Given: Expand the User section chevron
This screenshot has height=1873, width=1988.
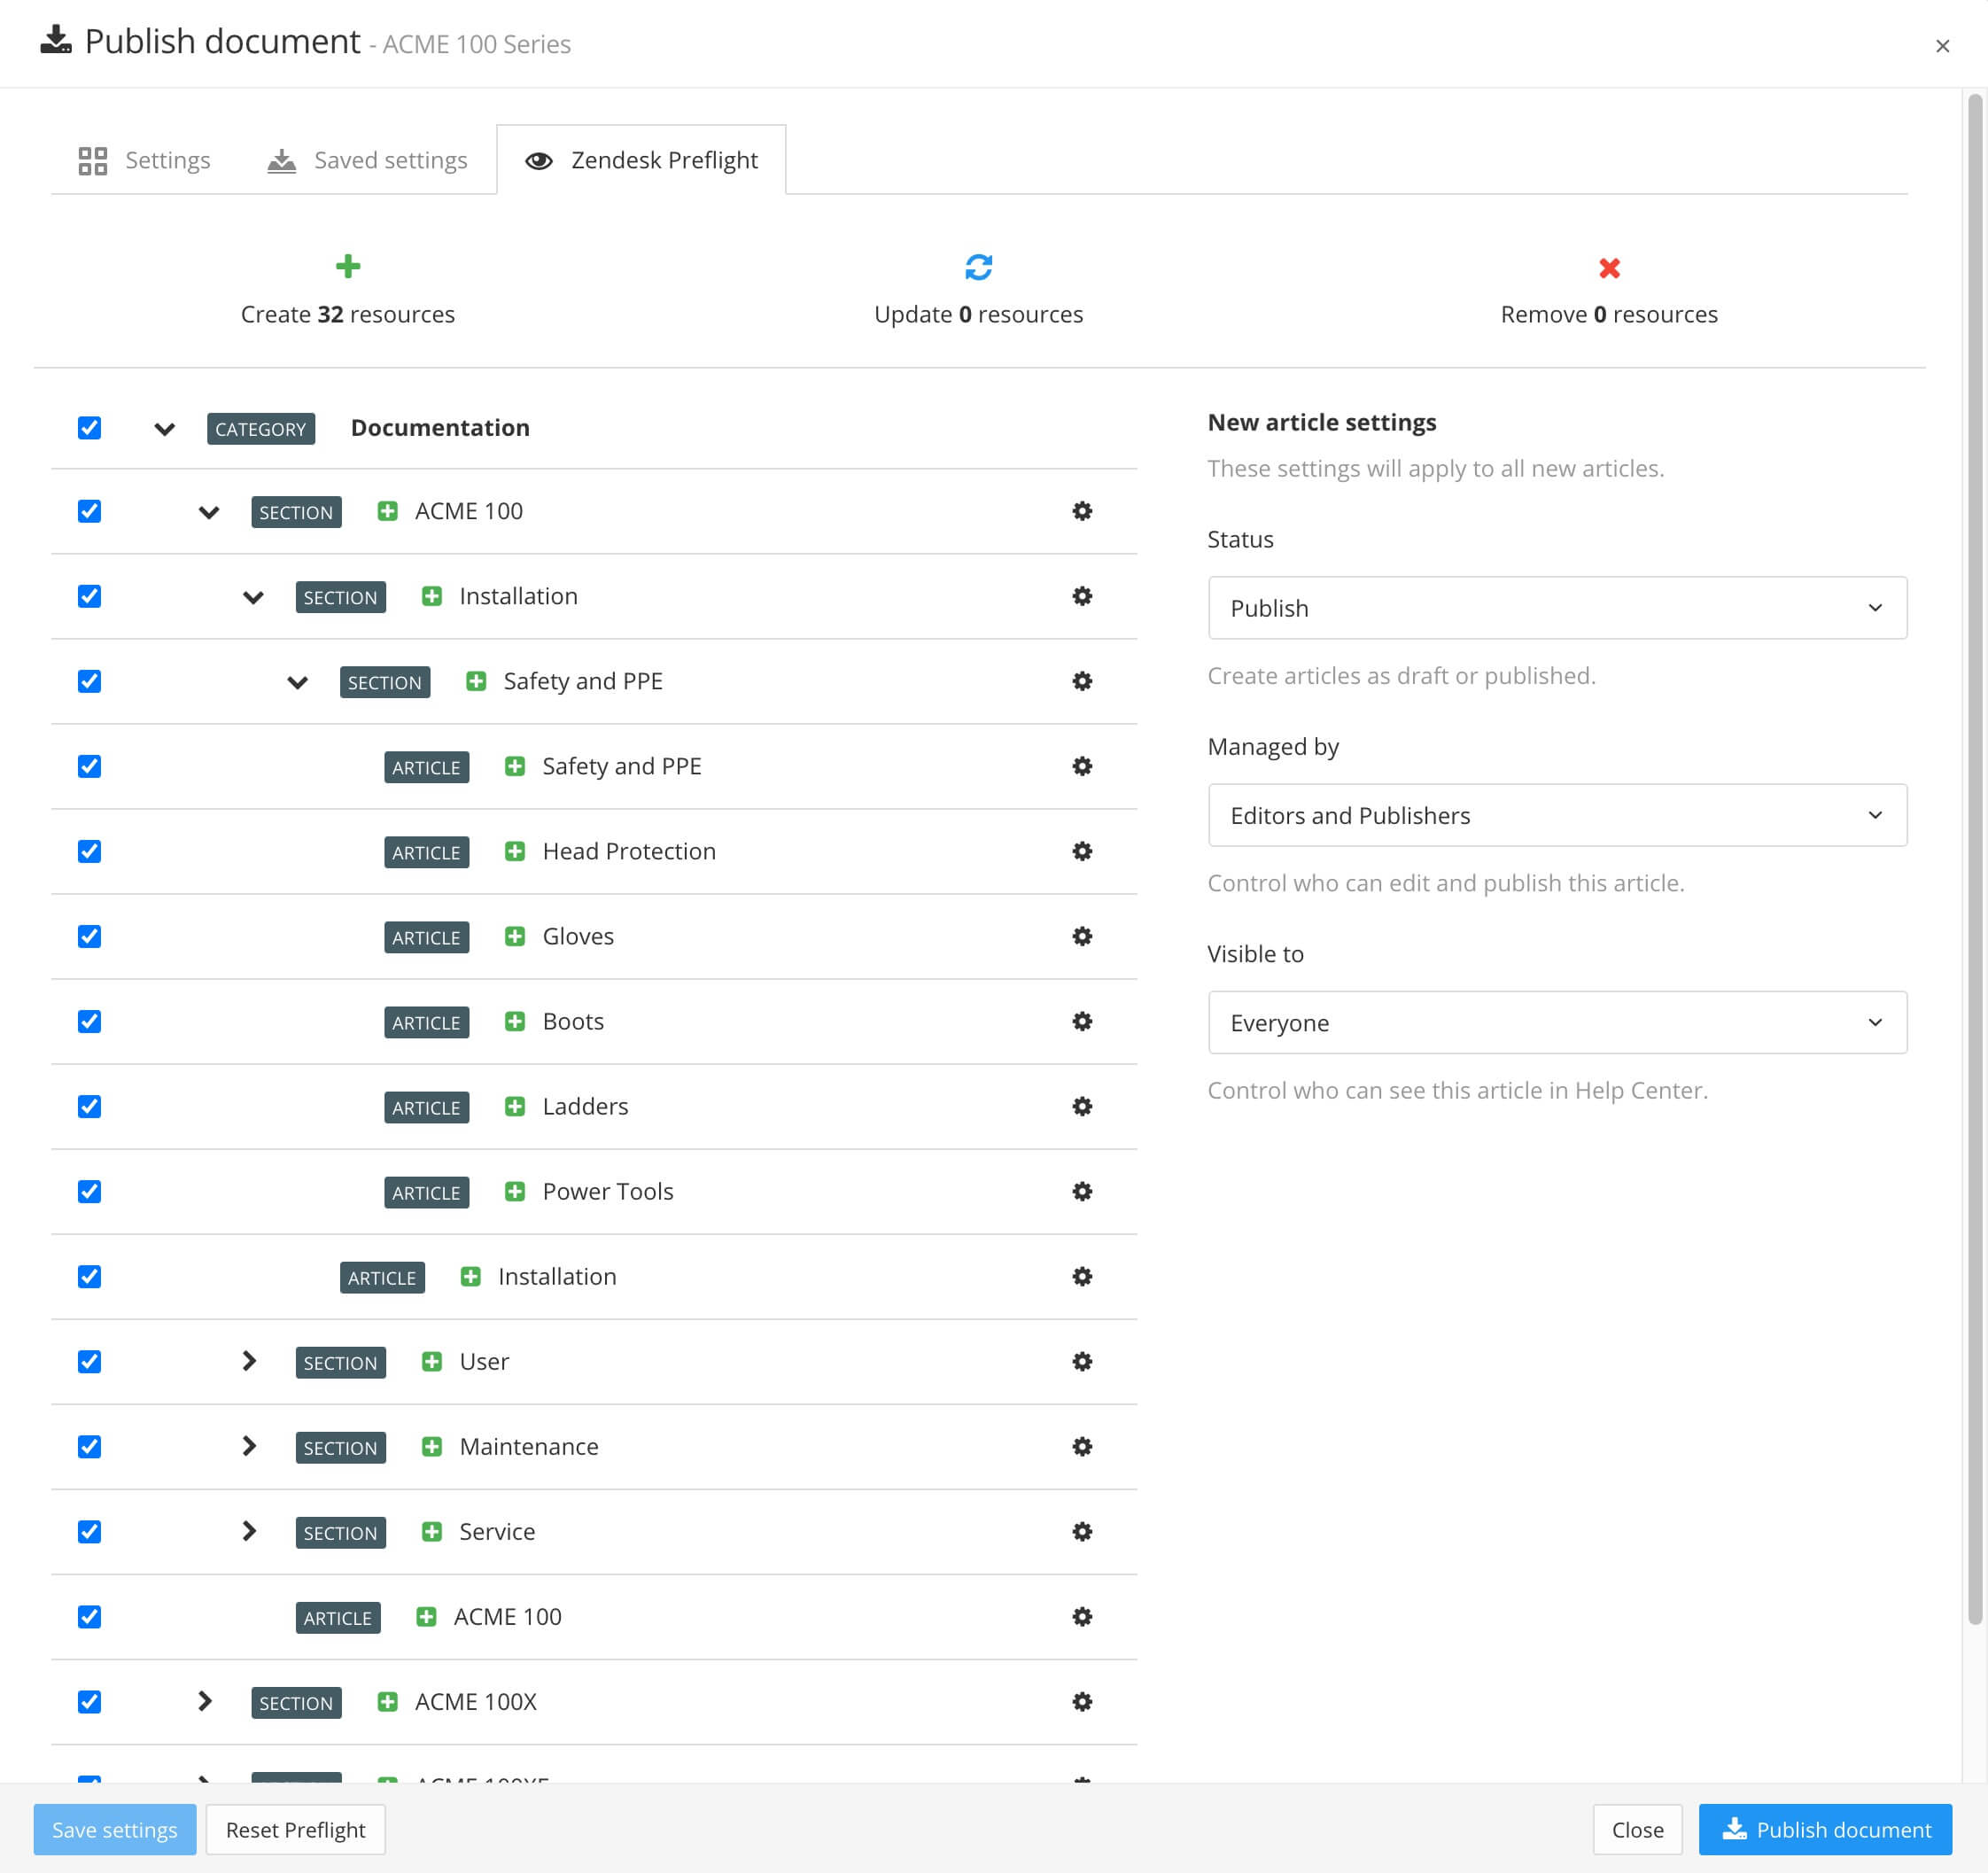Looking at the screenshot, I should click(248, 1361).
